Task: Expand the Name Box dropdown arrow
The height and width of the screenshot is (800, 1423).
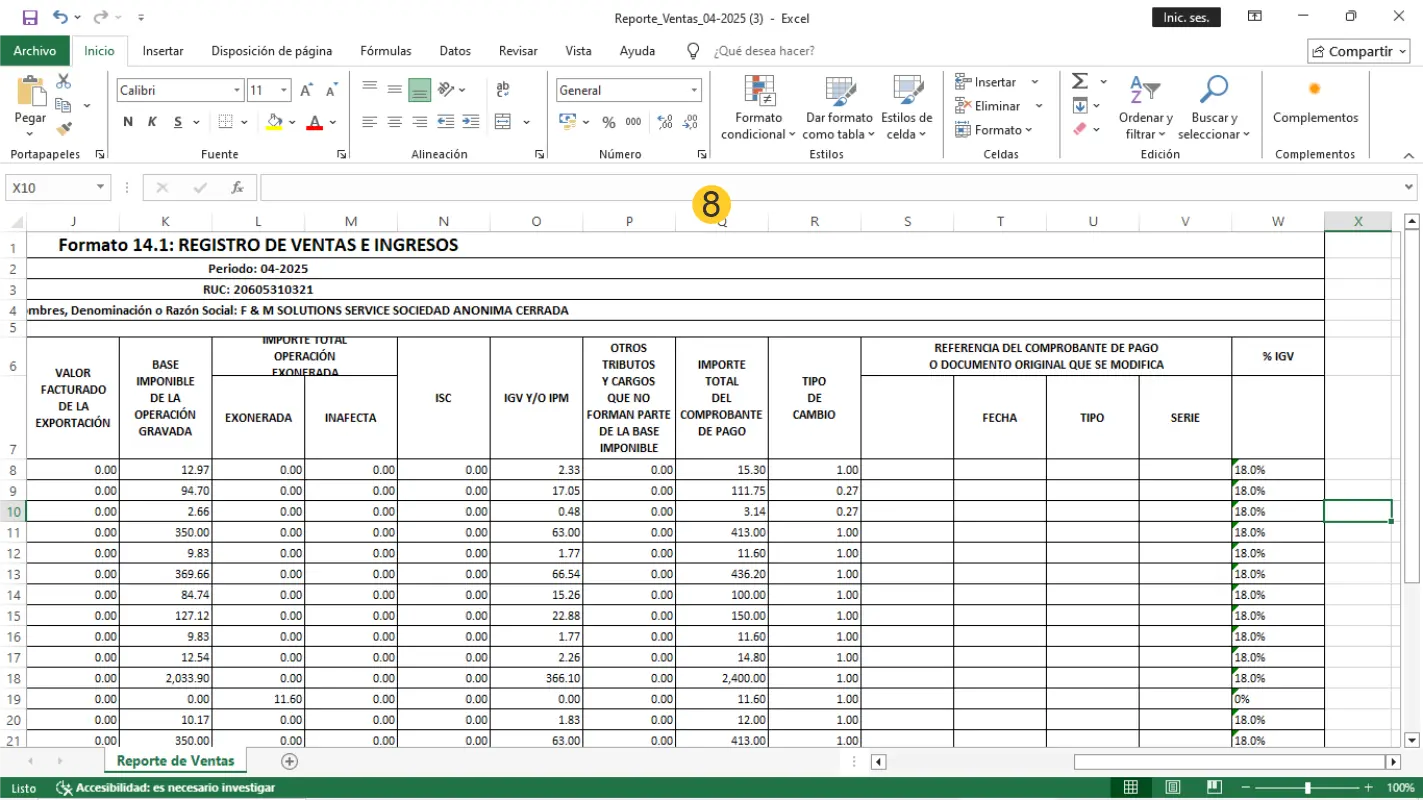Action: coord(100,187)
